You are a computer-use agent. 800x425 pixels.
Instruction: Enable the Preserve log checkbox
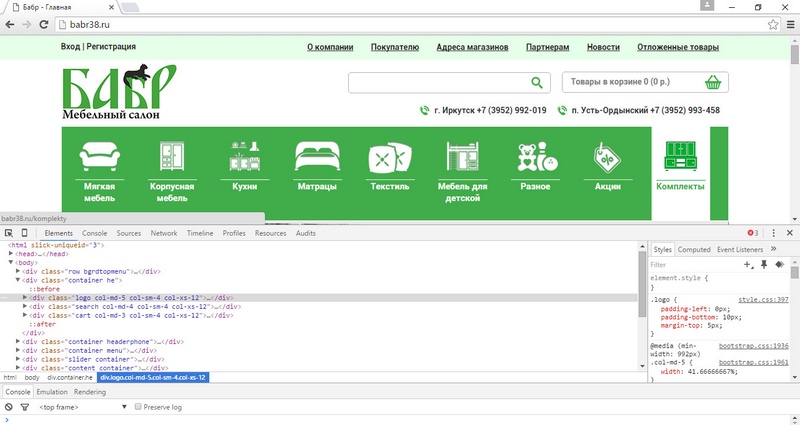(138, 407)
